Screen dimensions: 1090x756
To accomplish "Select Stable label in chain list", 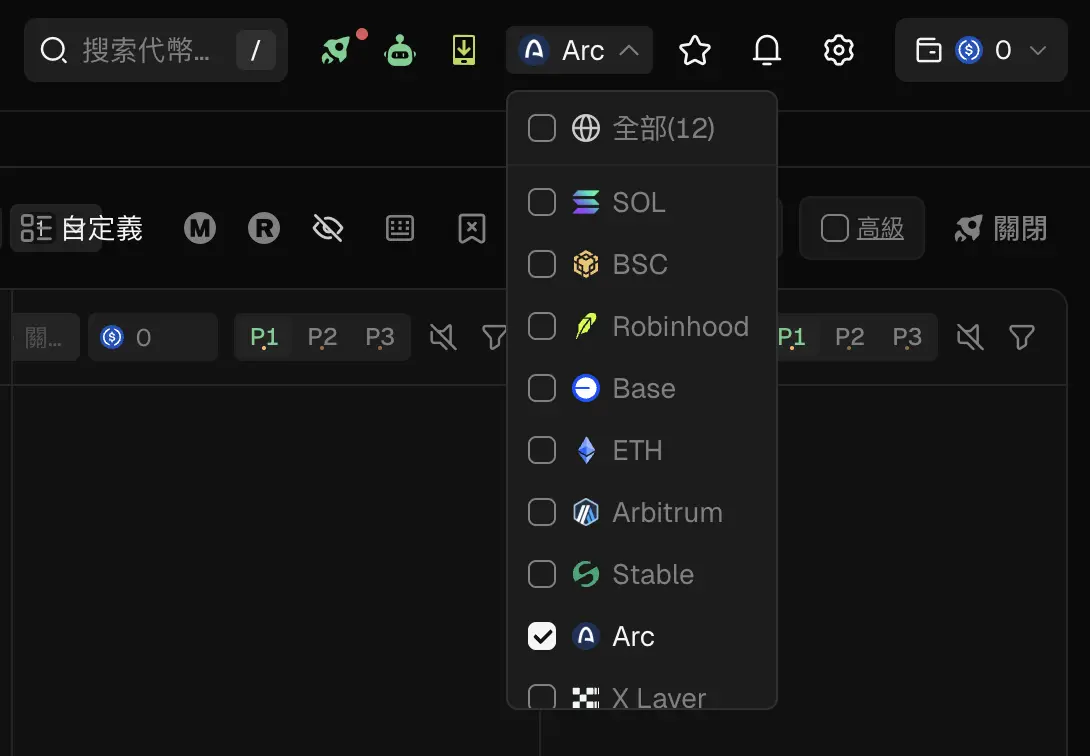I will tap(653, 574).
